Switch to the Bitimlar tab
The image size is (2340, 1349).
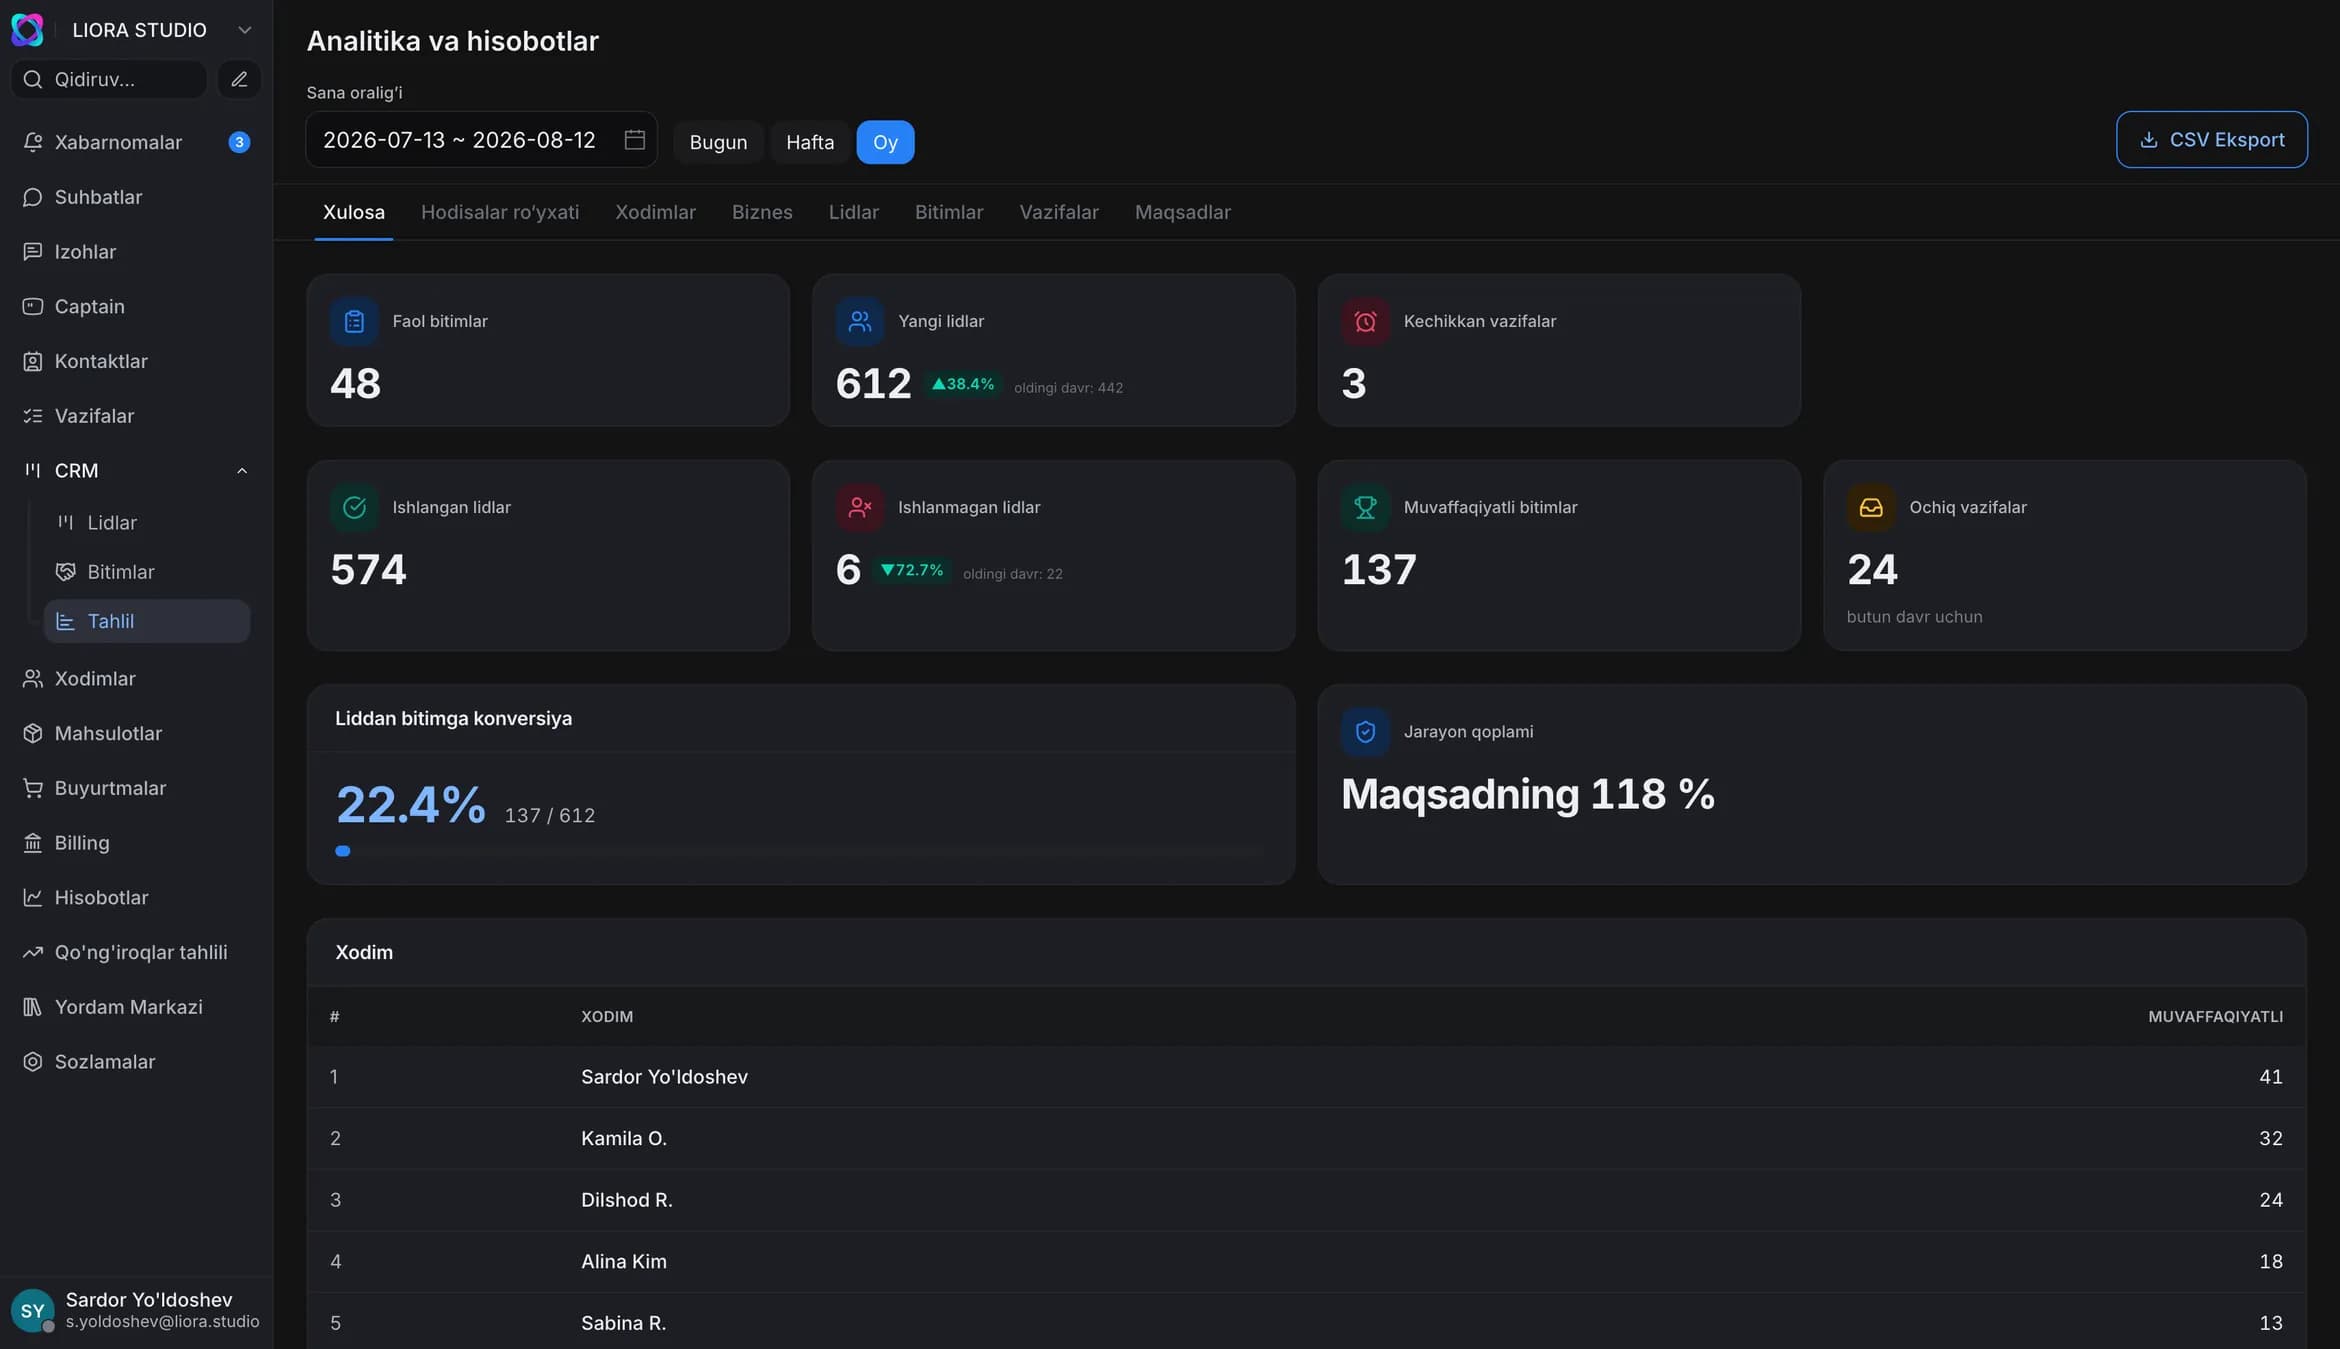tap(949, 212)
